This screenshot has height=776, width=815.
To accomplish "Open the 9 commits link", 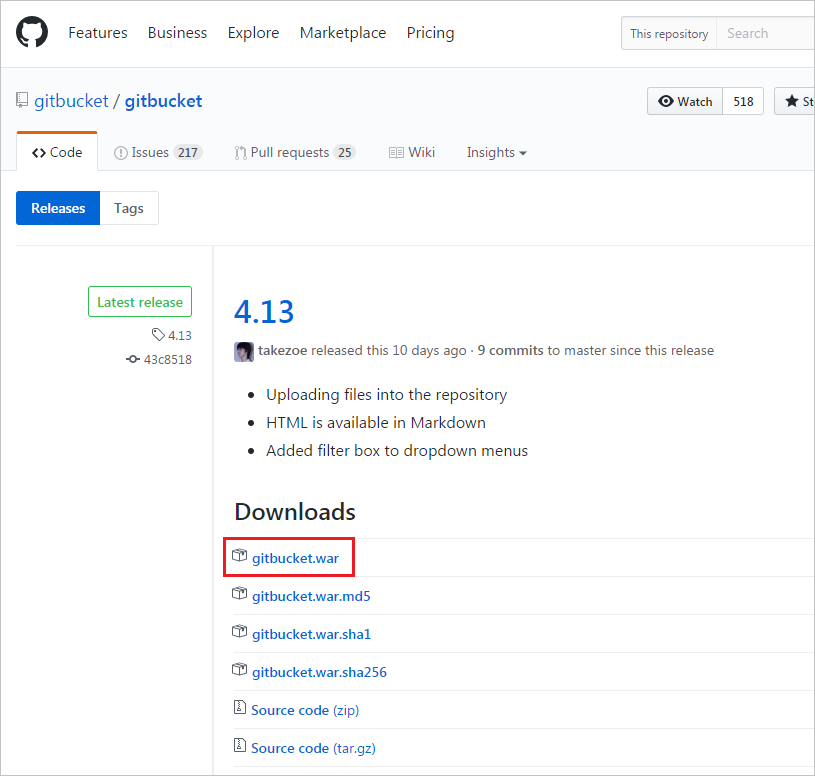I will click(x=510, y=350).
